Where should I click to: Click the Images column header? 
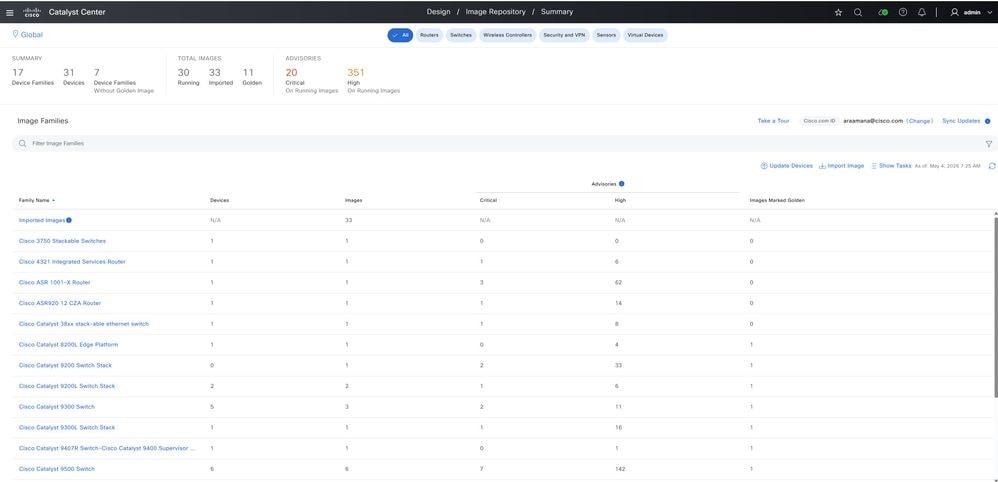pyautogui.click(x=353, y=201)
